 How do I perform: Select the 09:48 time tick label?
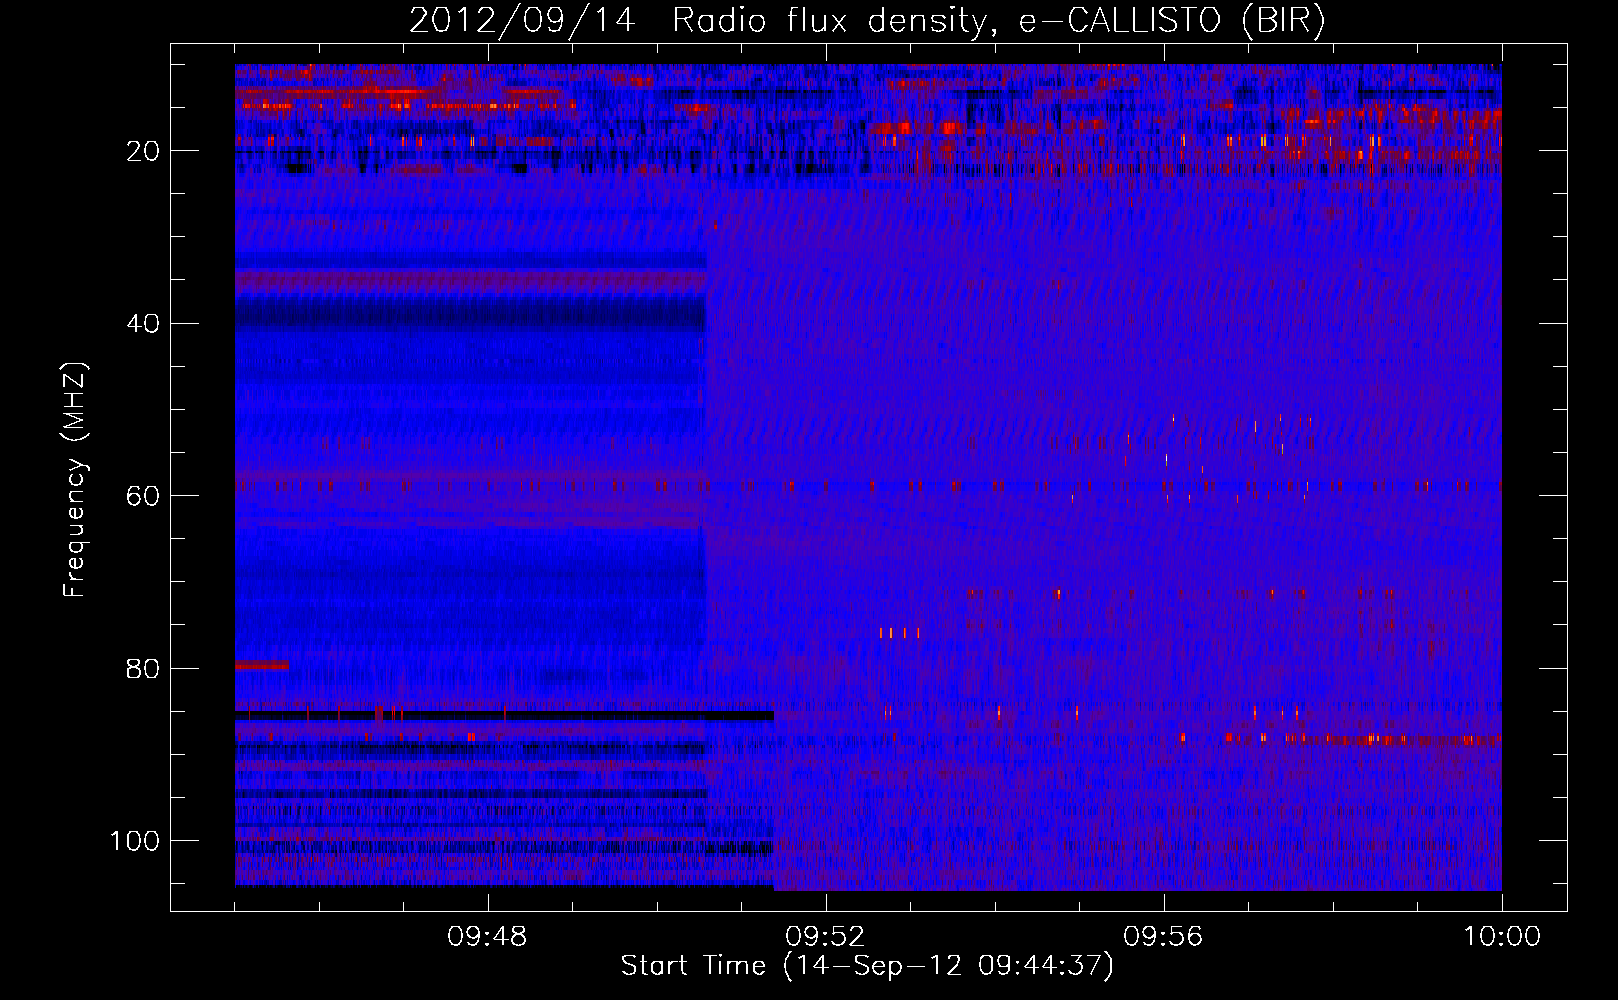pyautogui.click(x=487, y=937)
